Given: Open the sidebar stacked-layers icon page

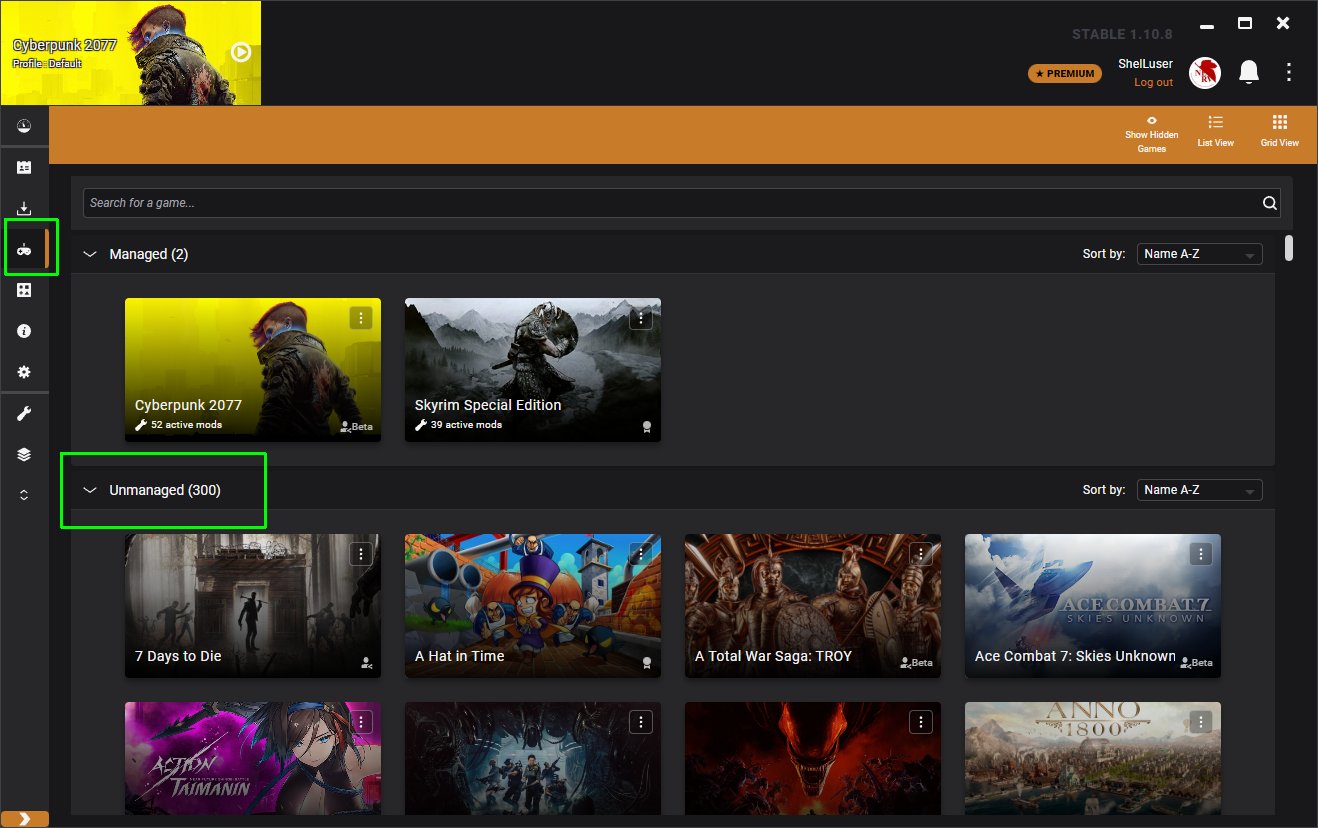Looking at the screenshot, I should pyautogui.click(x=24, y=454).
